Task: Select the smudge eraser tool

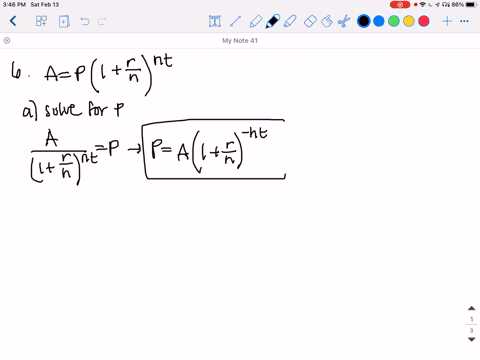Action: point(327,21)
